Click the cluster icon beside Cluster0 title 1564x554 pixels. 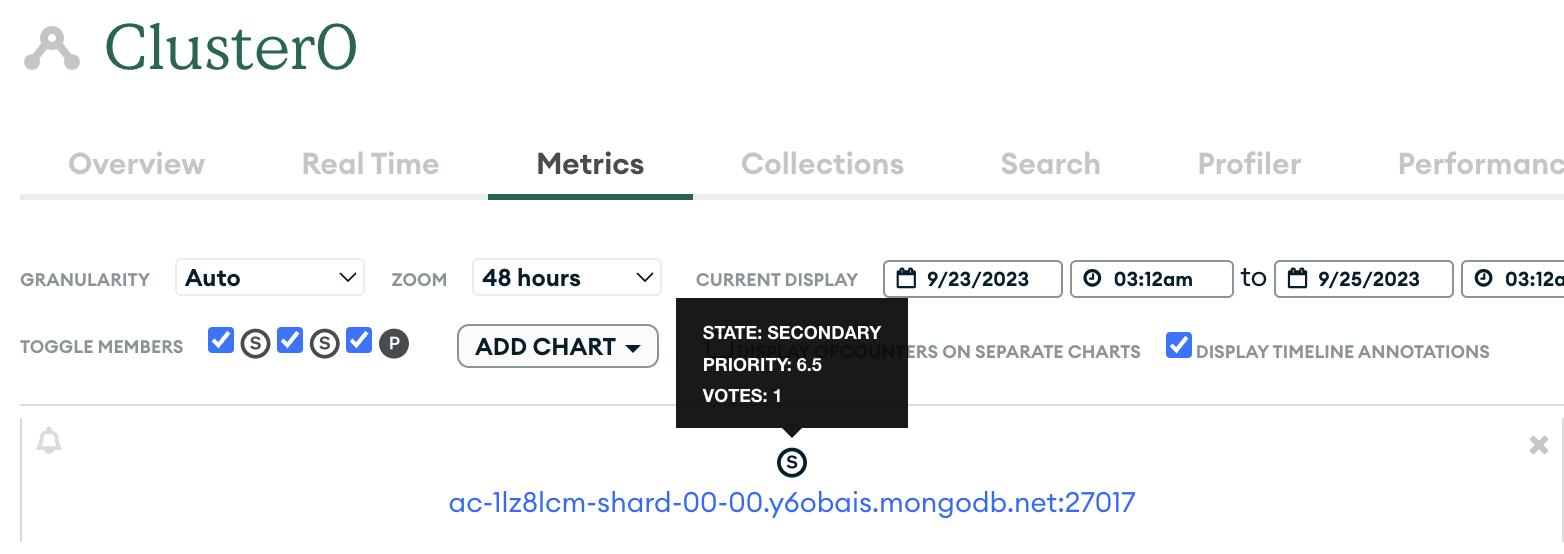[x=51, y=49]
